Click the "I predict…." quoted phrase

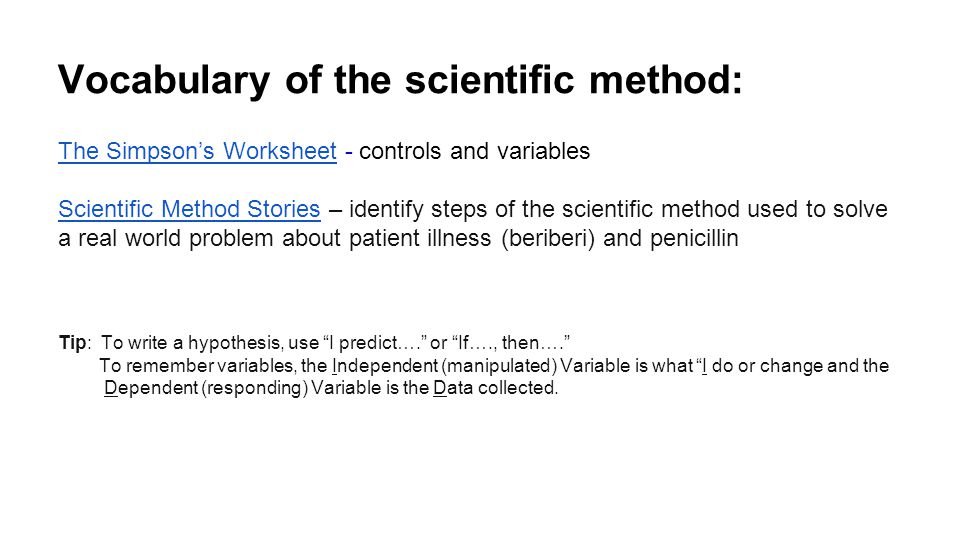click(374, 342)
